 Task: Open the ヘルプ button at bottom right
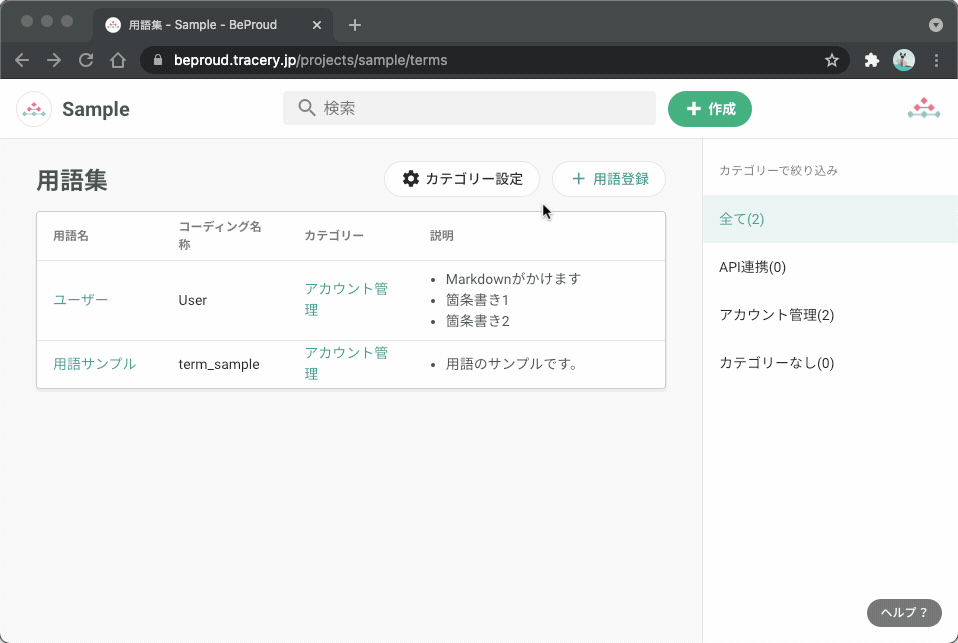coord(903,613)
